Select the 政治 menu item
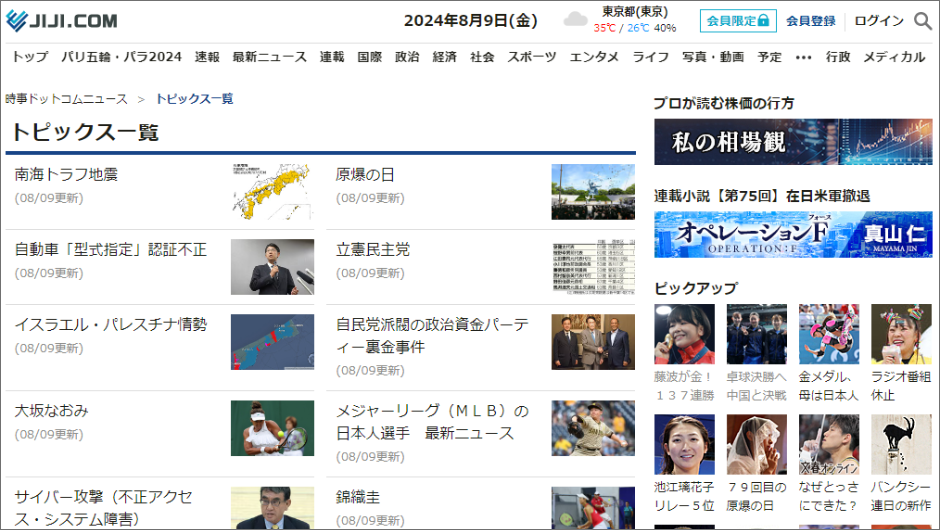 click(407, 57)
